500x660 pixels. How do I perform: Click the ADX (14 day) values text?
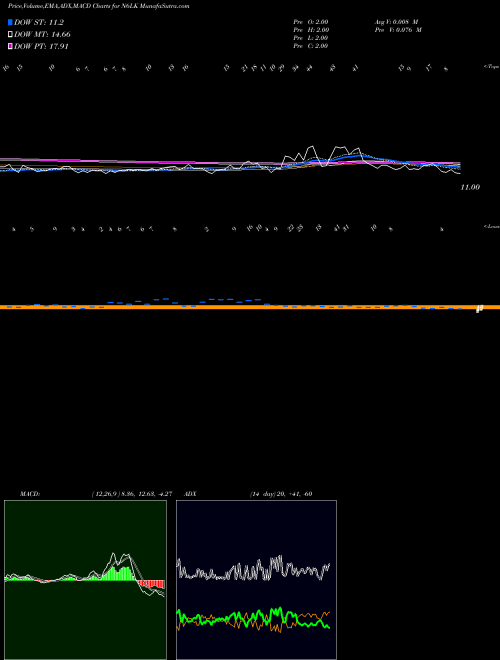coord(281,494)
